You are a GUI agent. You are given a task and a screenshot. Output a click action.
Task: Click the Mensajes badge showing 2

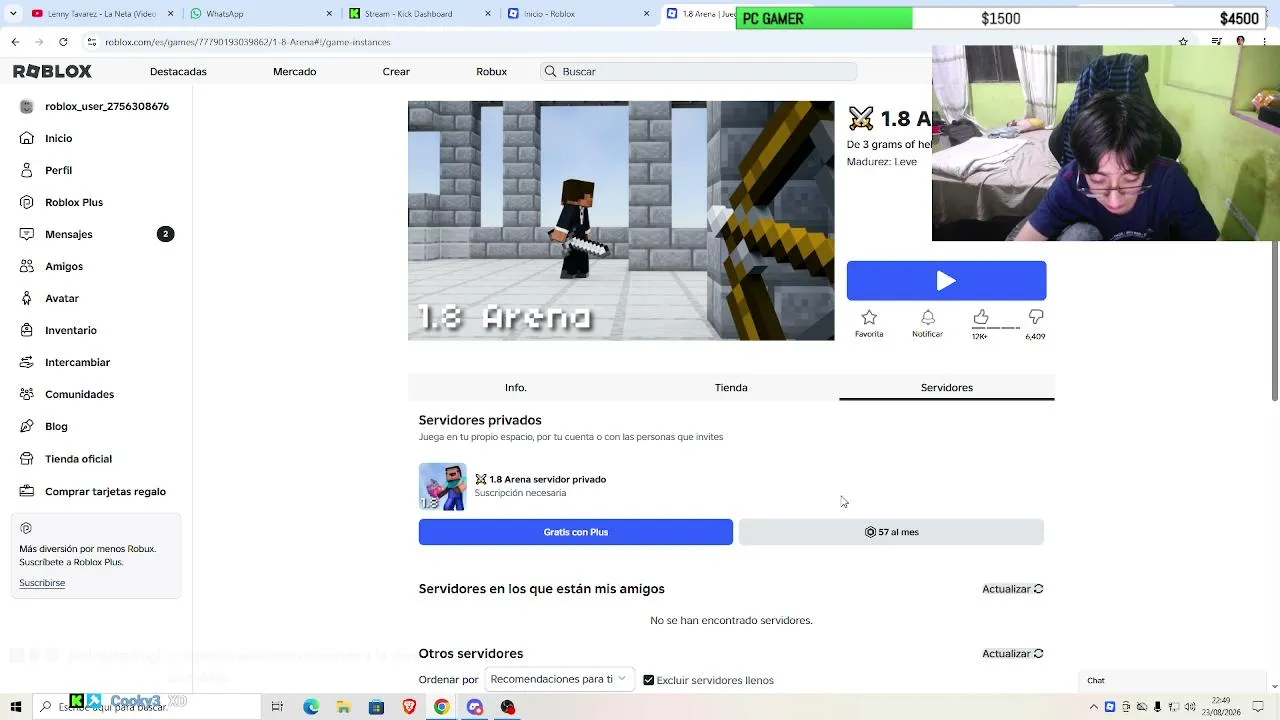166,234
